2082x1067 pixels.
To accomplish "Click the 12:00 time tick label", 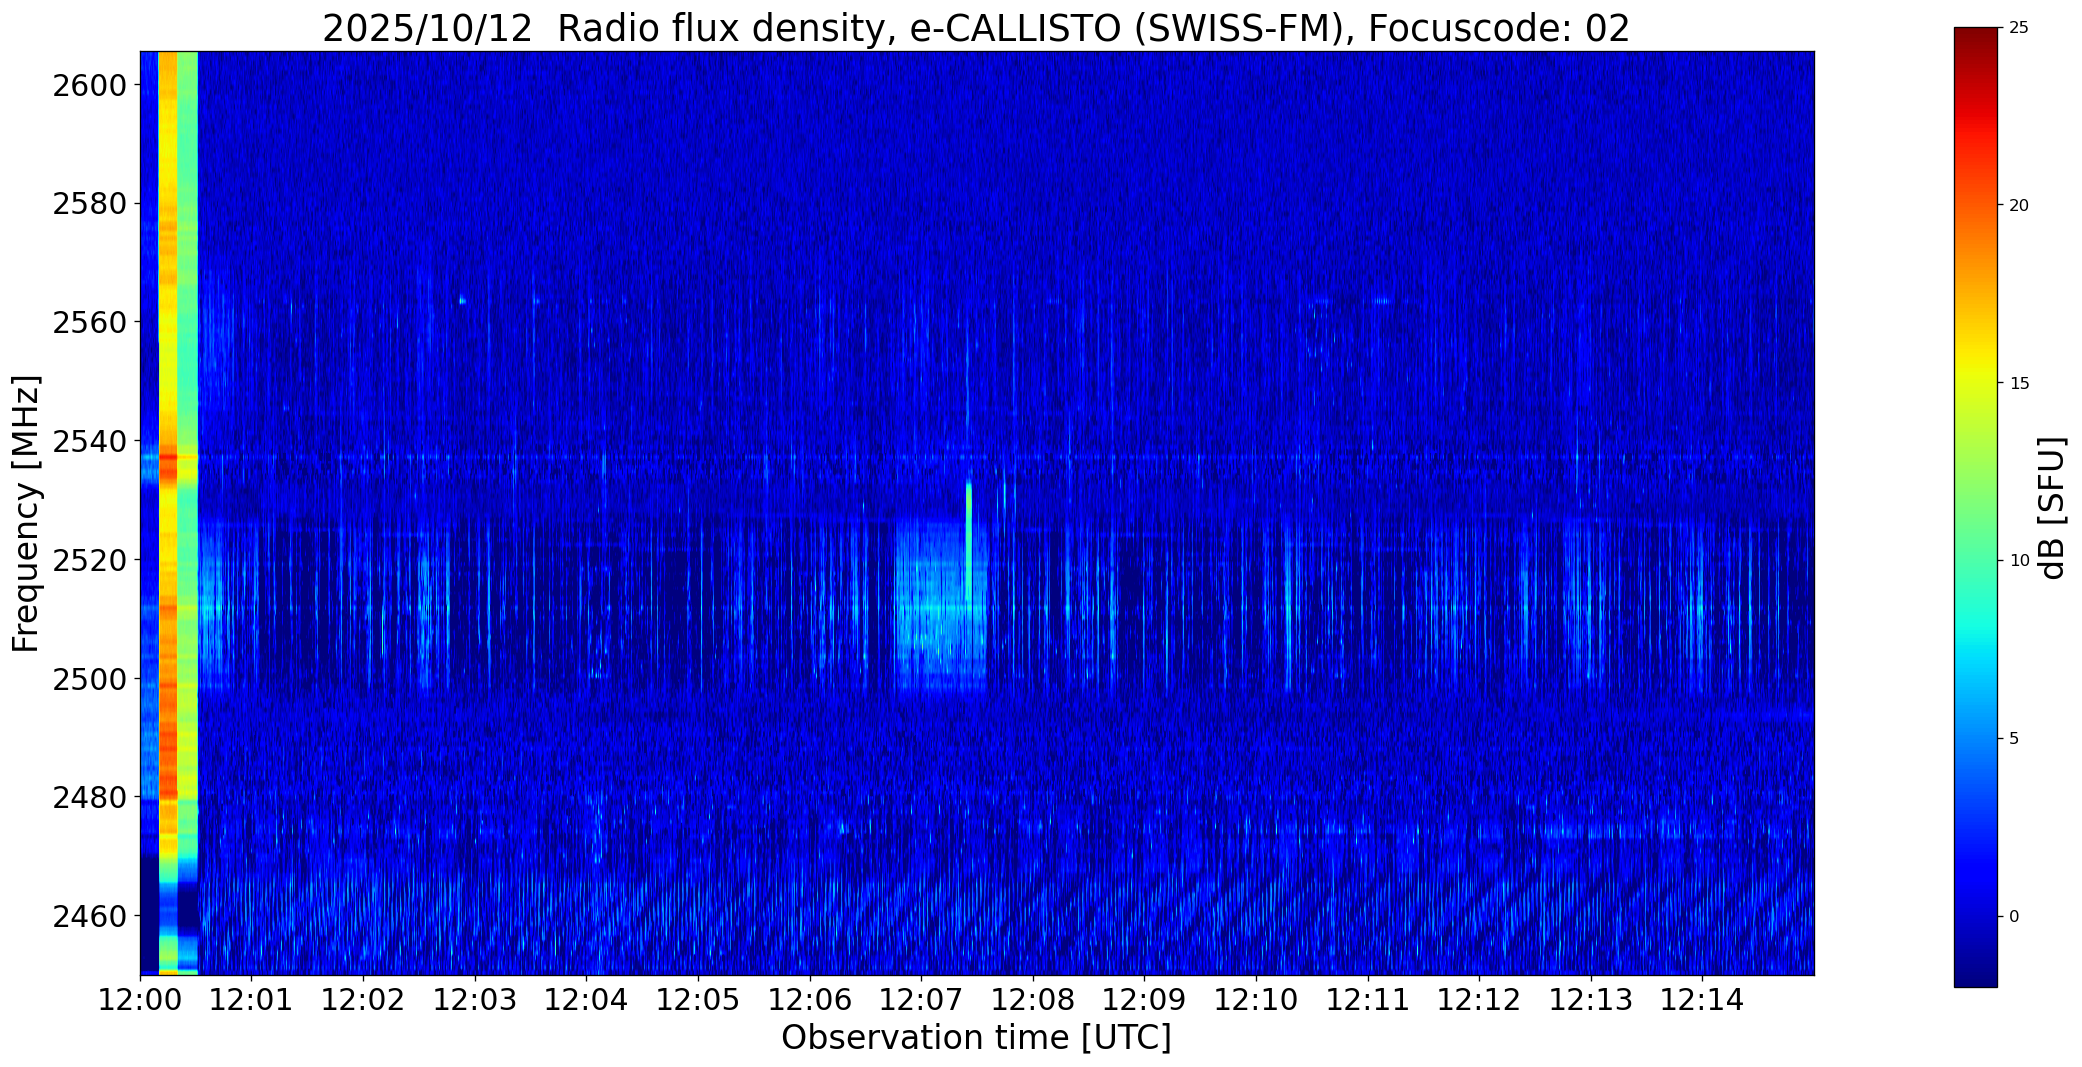I will [140, 999].
